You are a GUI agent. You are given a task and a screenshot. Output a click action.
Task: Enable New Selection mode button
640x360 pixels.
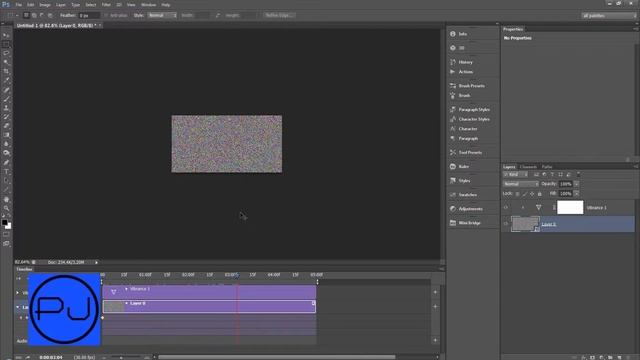pos(26,16)
